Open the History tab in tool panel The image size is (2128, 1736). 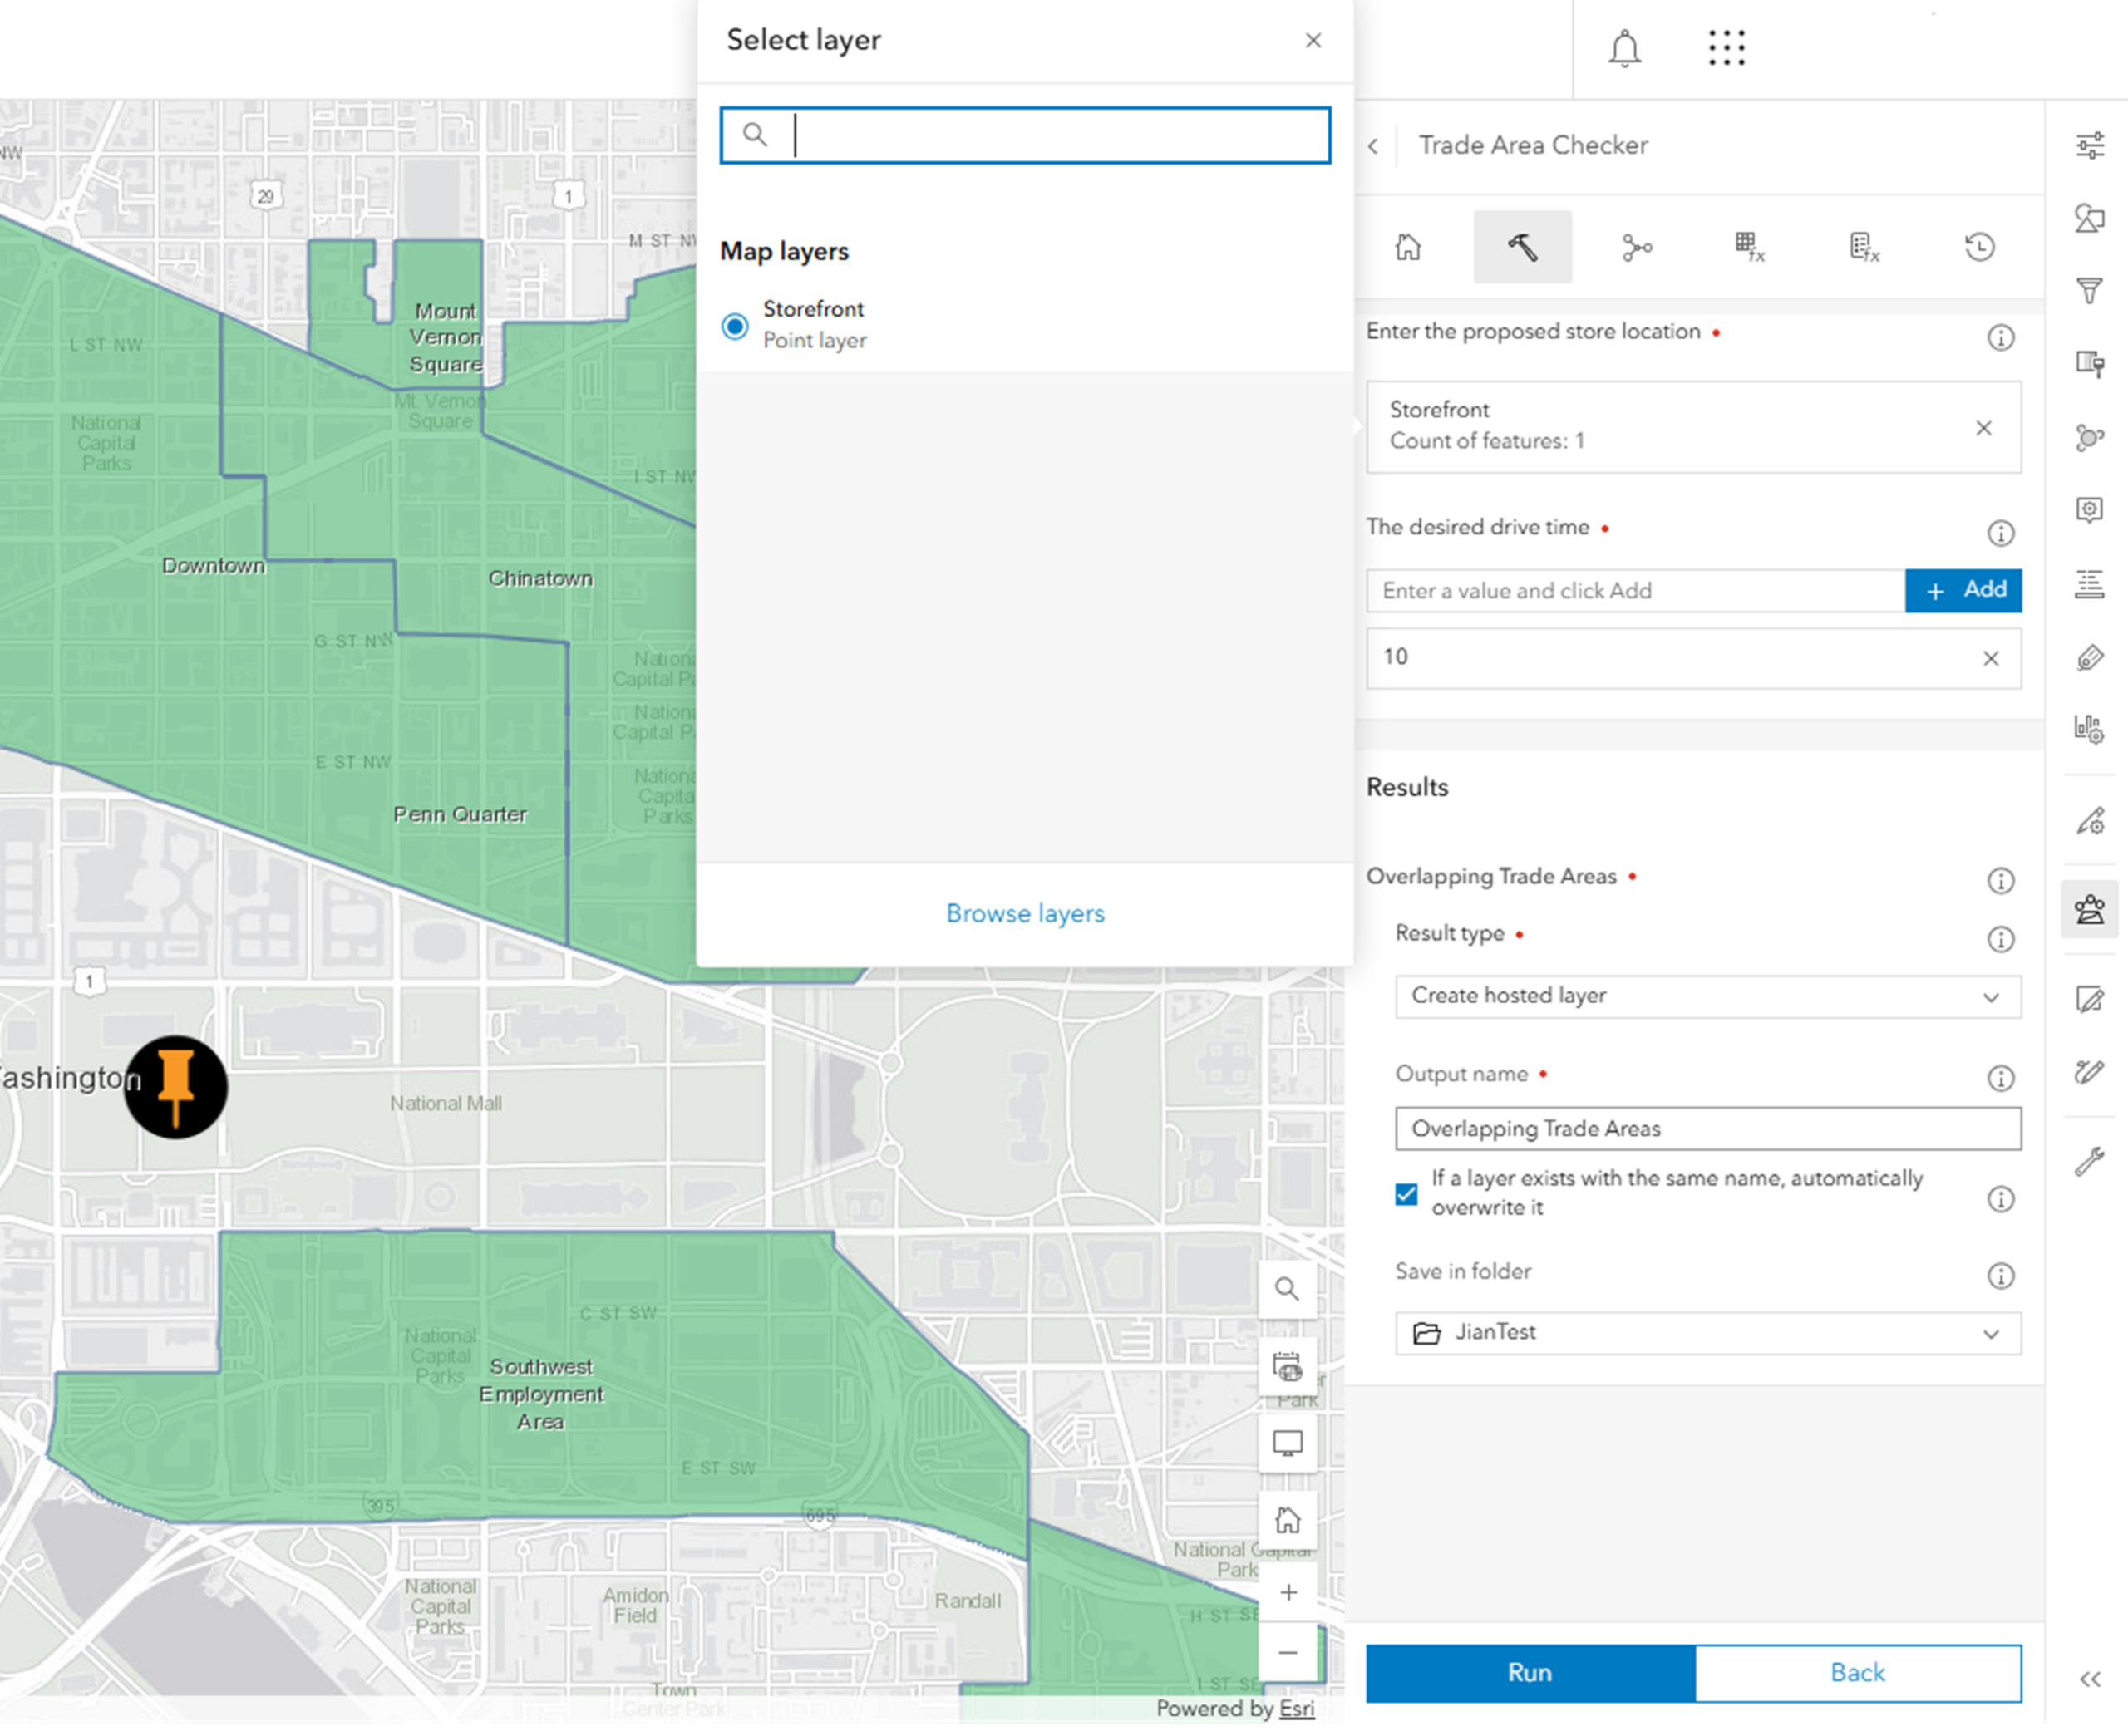tap(1979, 247)
